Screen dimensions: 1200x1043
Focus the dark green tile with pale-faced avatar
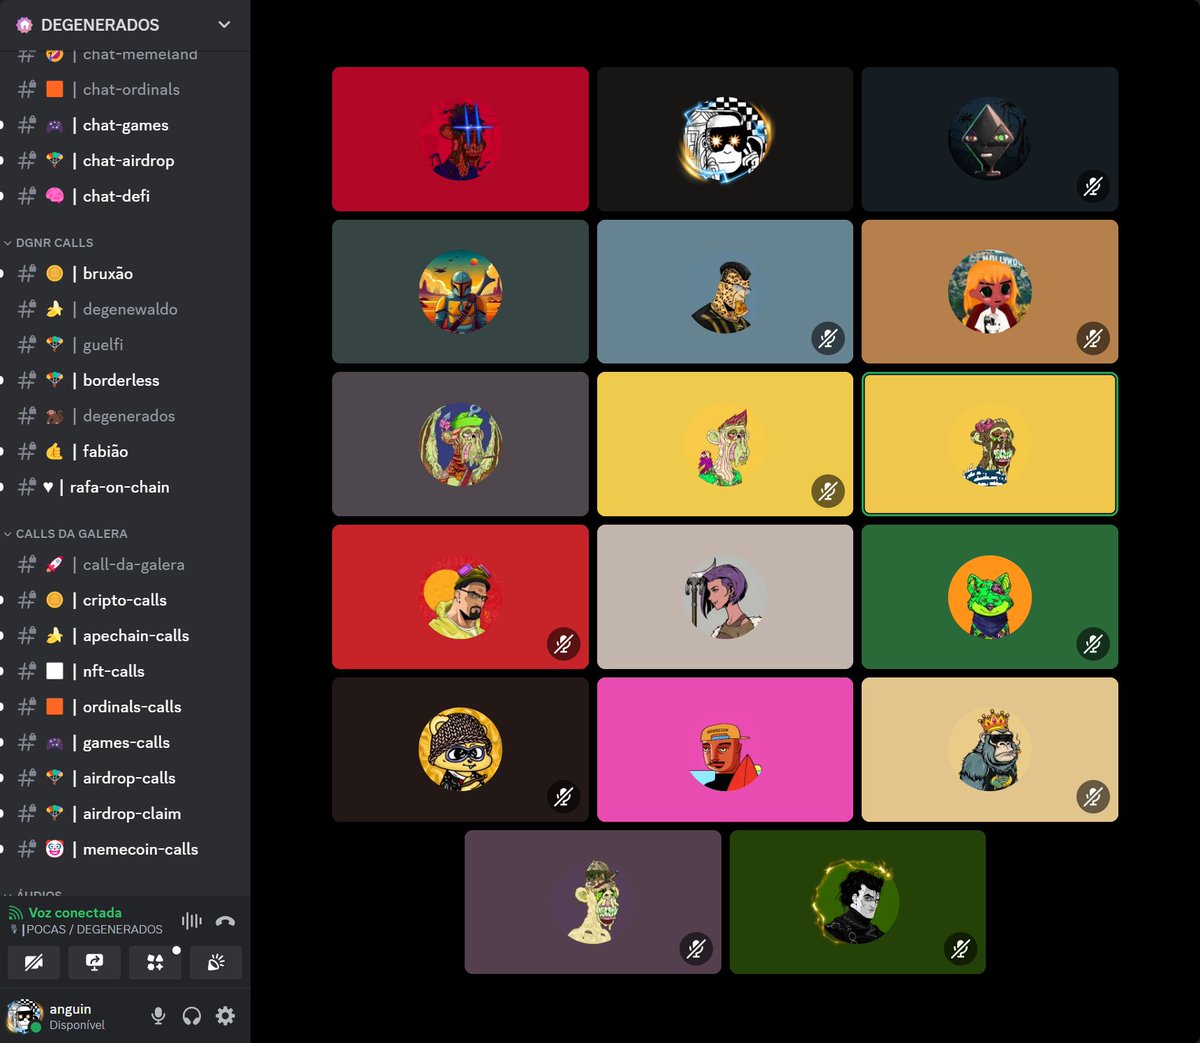(x=858, y=902)
